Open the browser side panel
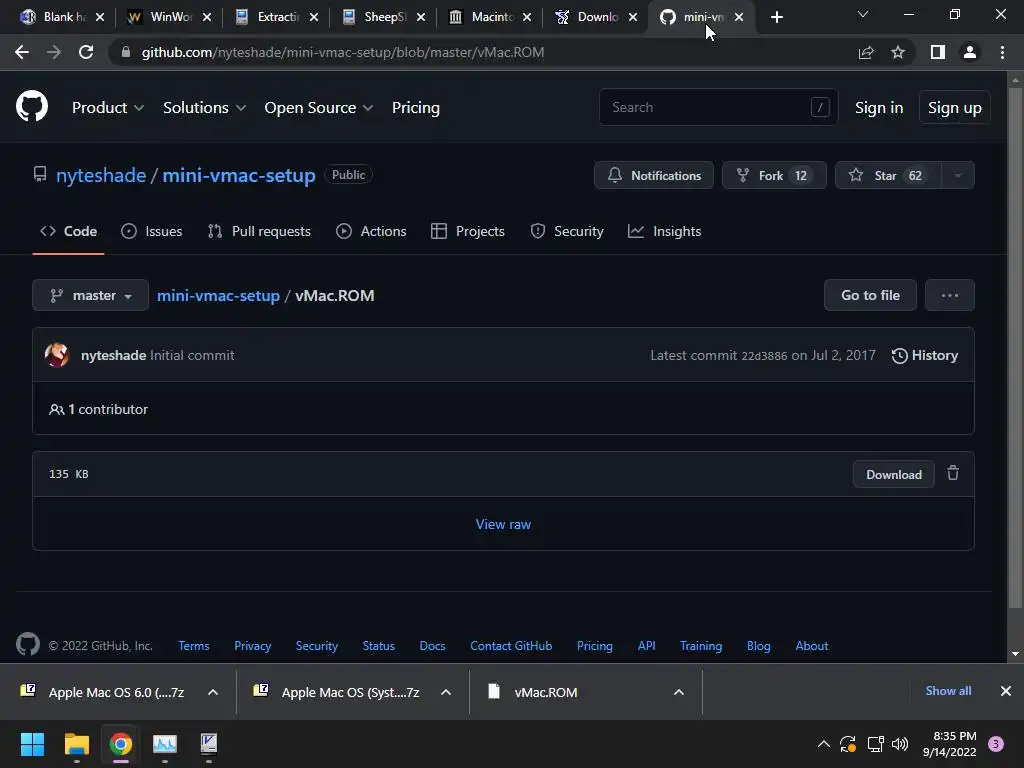 point(938,52)
